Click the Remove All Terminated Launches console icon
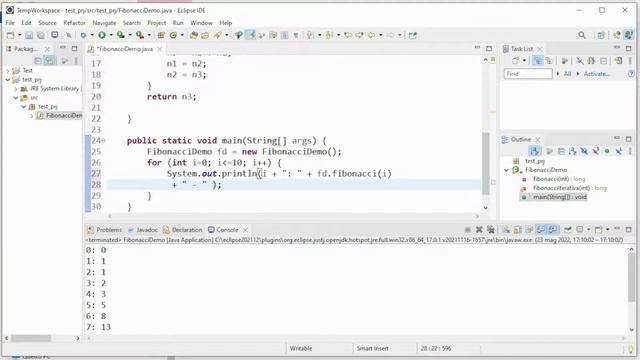Viewport: 640px width, 360px height. pyautogui.click(x=491, y=230)
